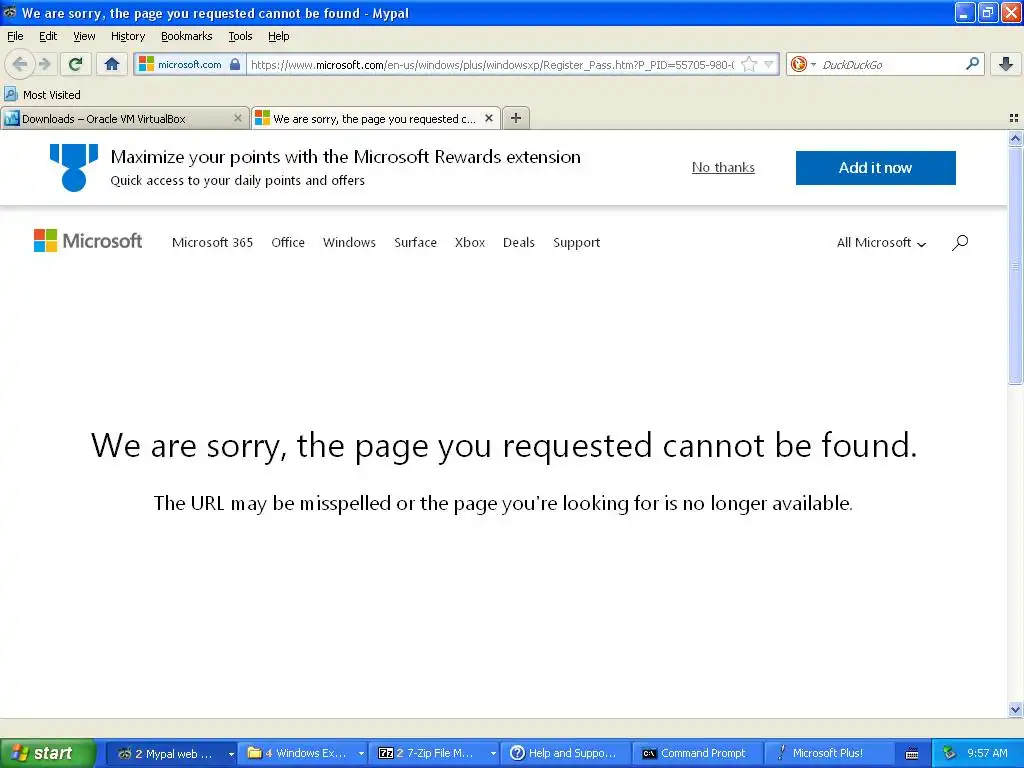
Task: Open the URL history dropdown arrow
Action: point(769,64)
